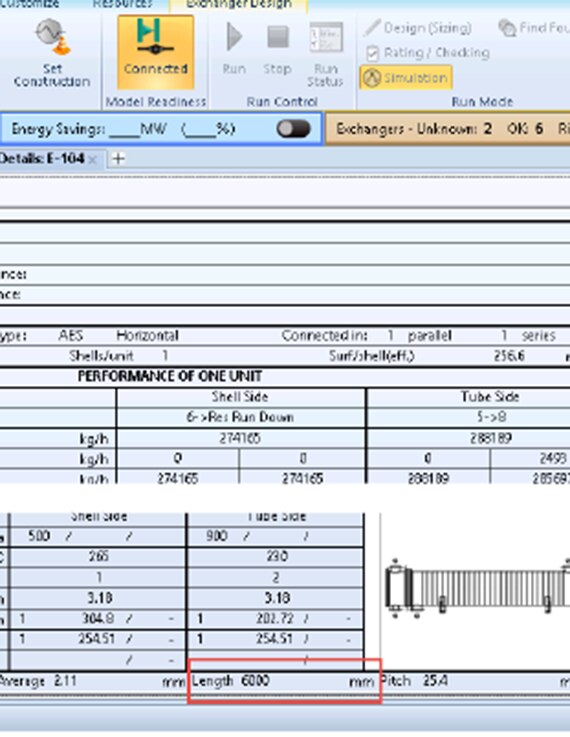Close the Details: E-104 tab
570x737 pixels.
point(93,160)
